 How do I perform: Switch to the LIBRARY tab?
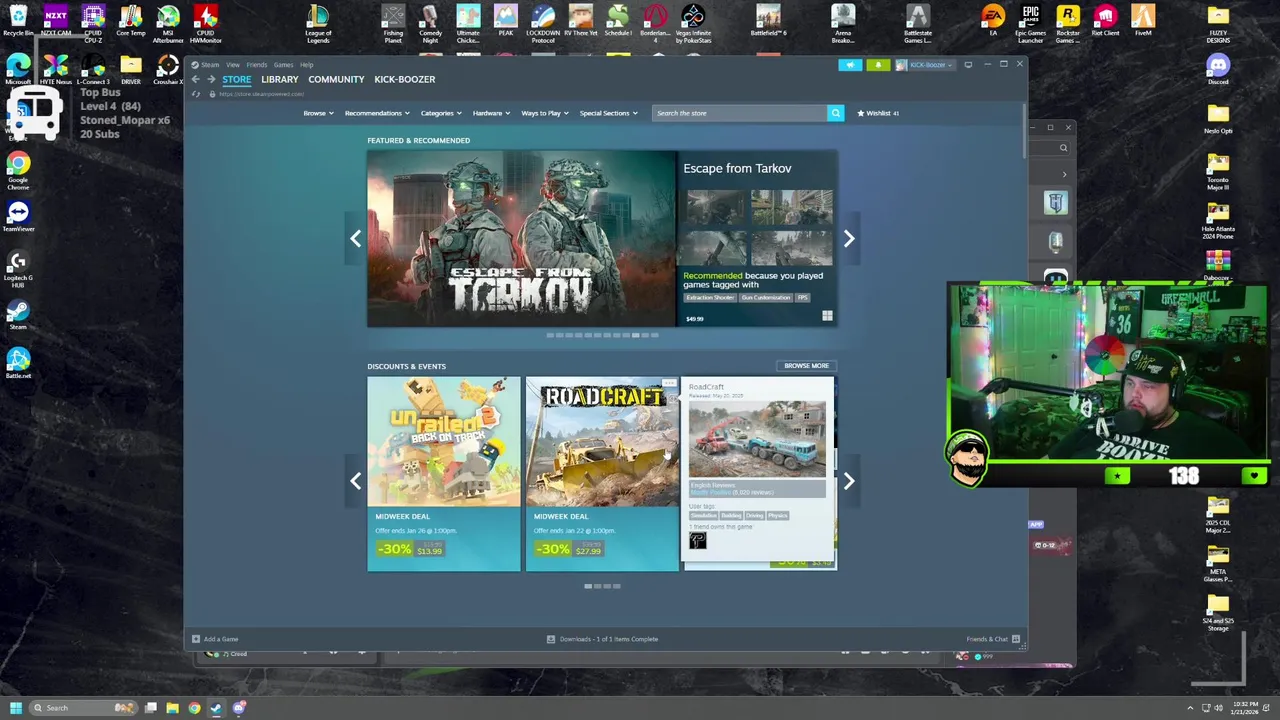tap(280, 79)
